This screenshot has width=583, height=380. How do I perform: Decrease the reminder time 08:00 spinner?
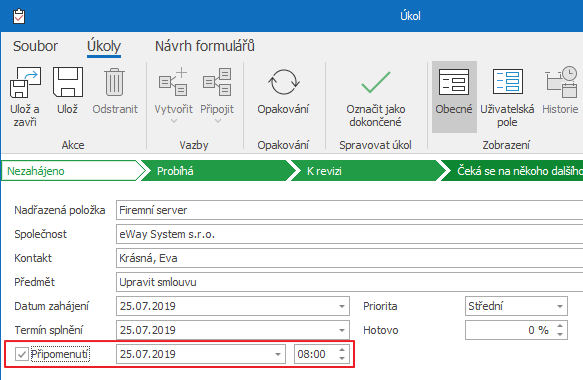pyautogui.click(x=342, y=358)
